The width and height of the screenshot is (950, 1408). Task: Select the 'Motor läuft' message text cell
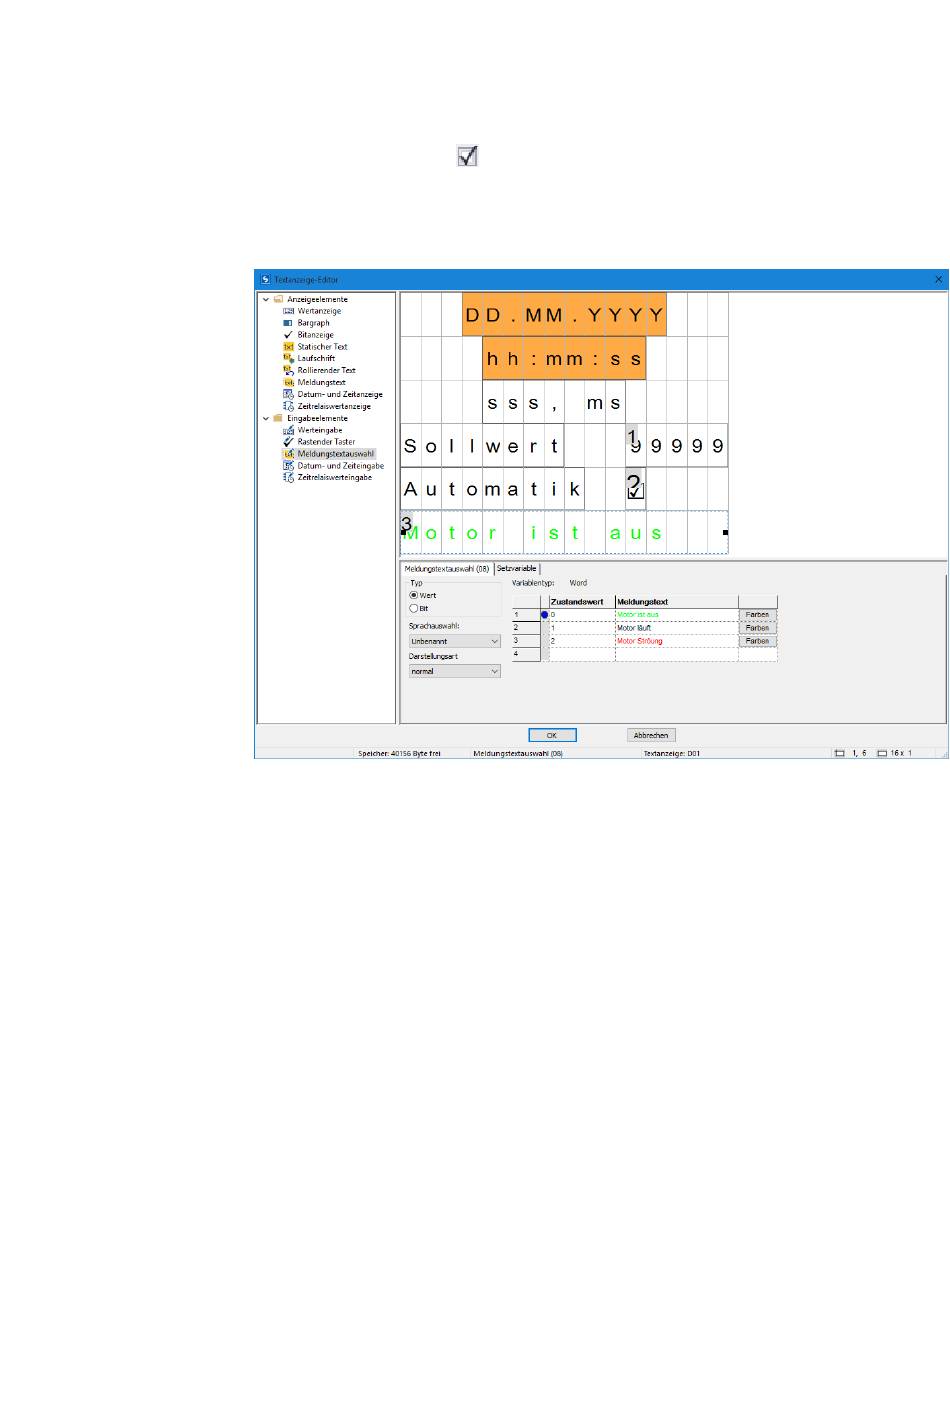(676, 628)
